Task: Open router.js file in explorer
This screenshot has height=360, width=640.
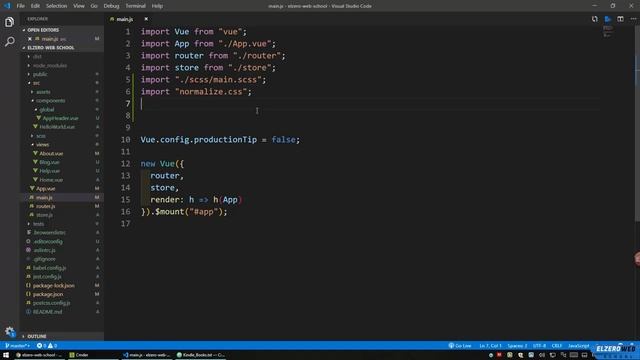Action: click(45, 206)
